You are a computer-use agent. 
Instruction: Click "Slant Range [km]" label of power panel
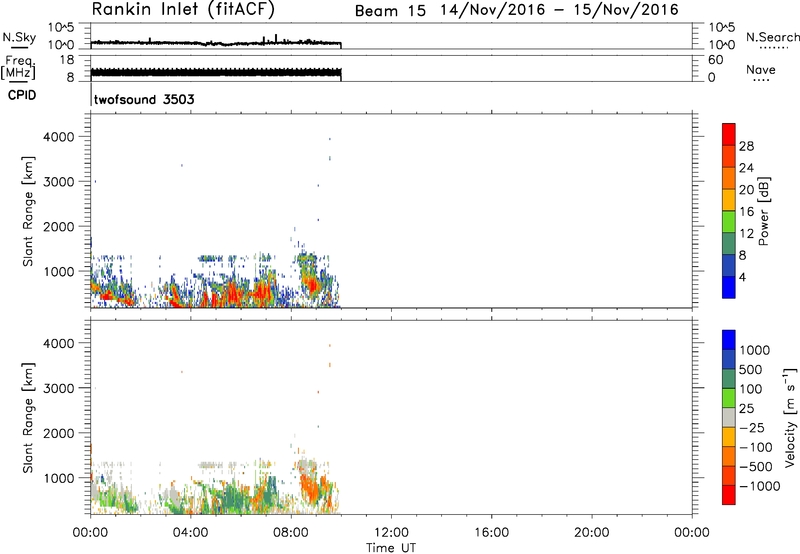point(28,211)
